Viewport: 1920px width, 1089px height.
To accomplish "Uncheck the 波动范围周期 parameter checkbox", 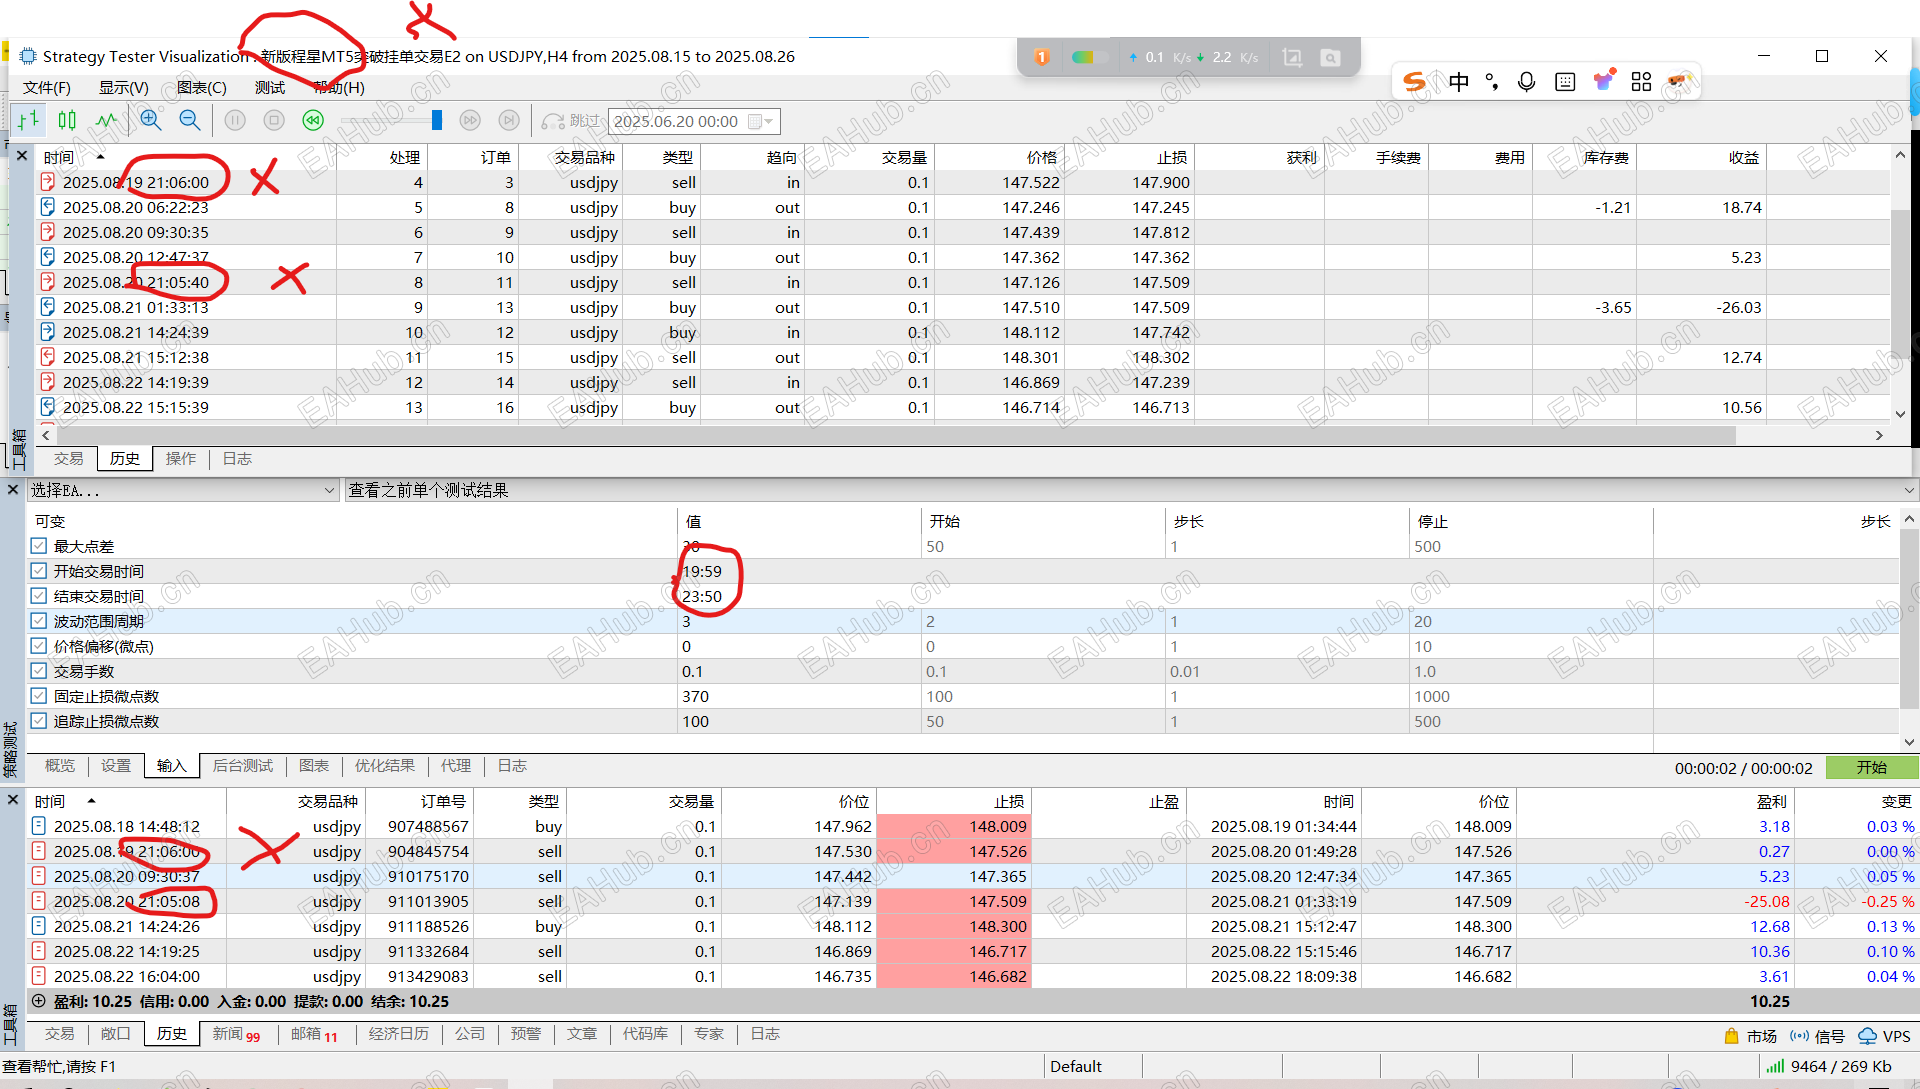I will coord(39,621).
